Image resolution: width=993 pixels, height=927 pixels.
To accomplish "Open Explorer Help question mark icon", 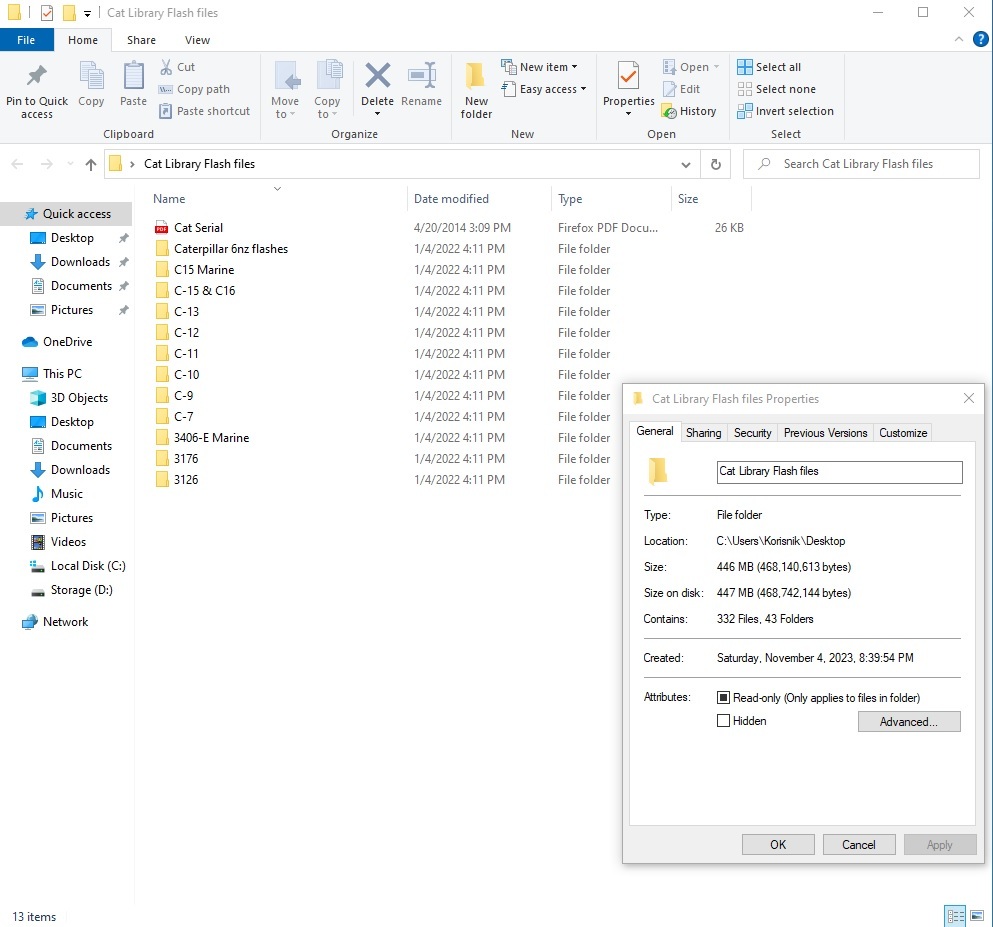I will (980, 39).
